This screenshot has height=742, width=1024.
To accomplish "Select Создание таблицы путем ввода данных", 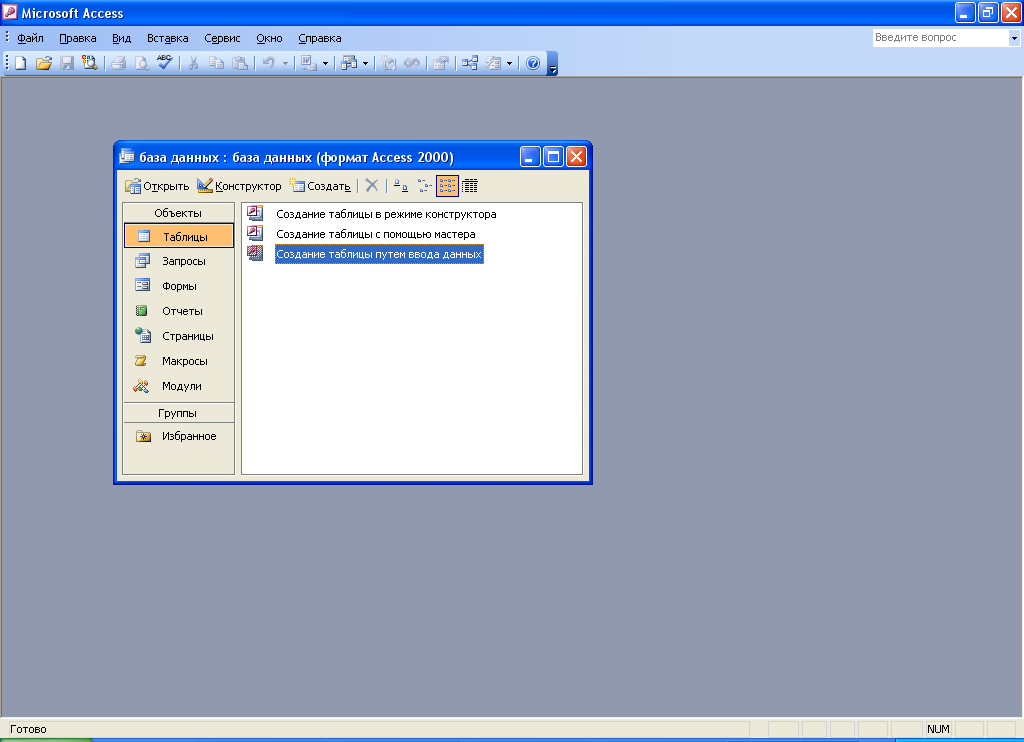I will (x=365, y=254).
